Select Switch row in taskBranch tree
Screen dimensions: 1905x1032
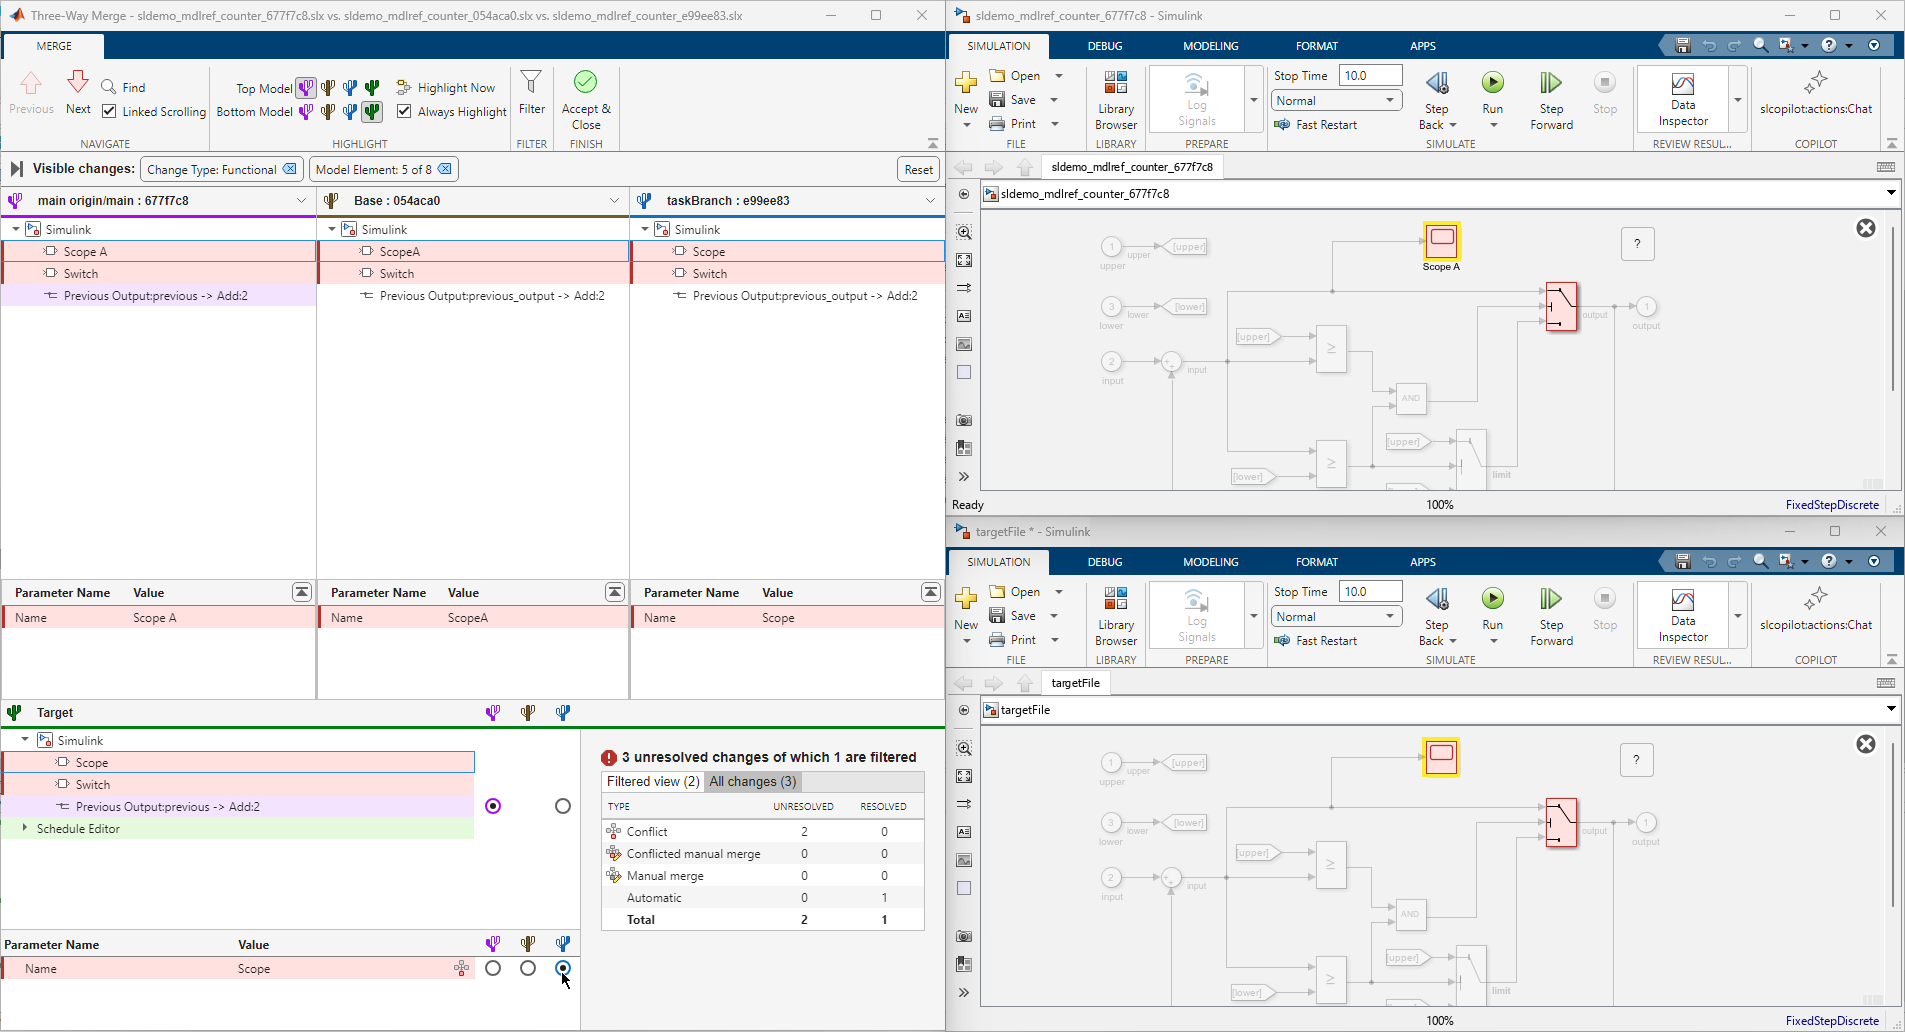tap(788, 274)
